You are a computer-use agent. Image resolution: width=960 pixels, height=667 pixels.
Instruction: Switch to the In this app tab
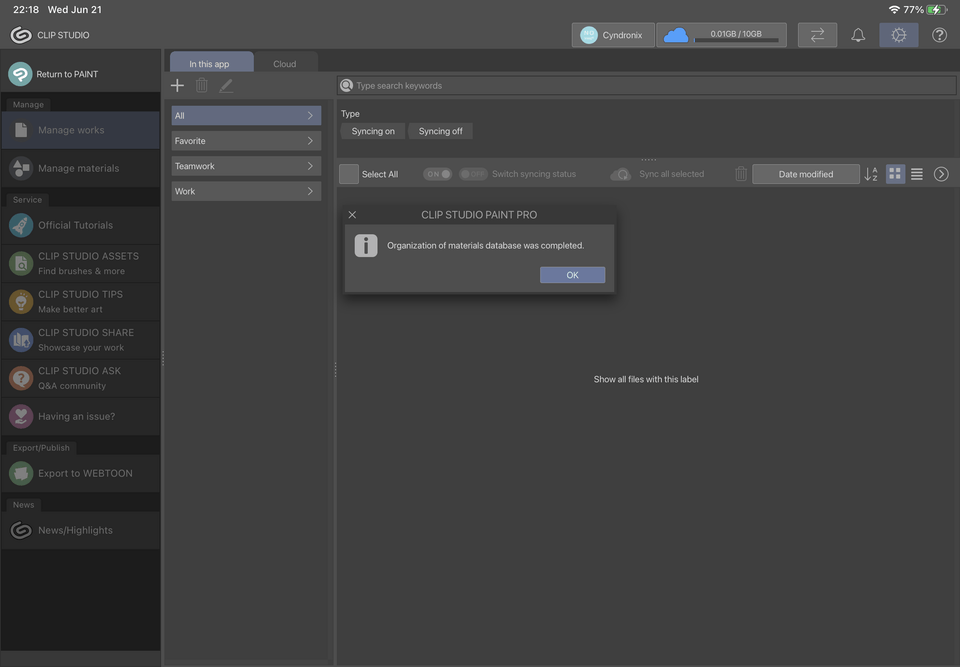211,62
